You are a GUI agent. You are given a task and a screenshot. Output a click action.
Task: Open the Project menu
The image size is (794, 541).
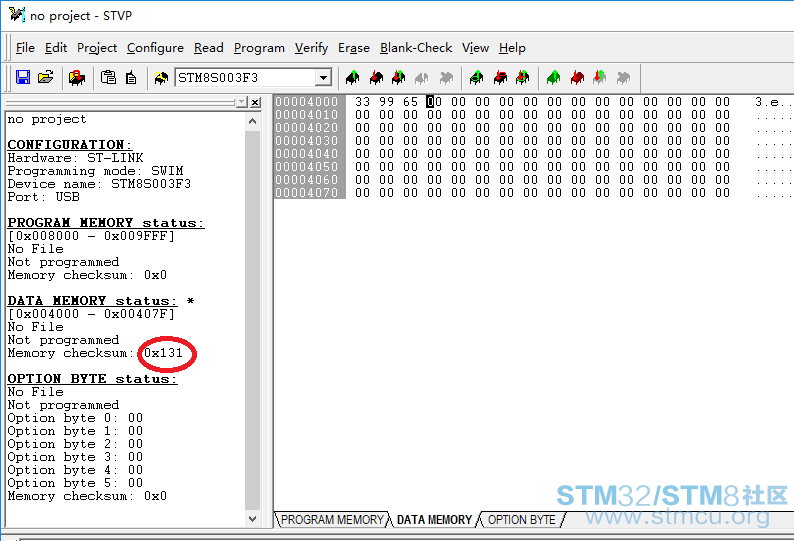coord(97,48)
